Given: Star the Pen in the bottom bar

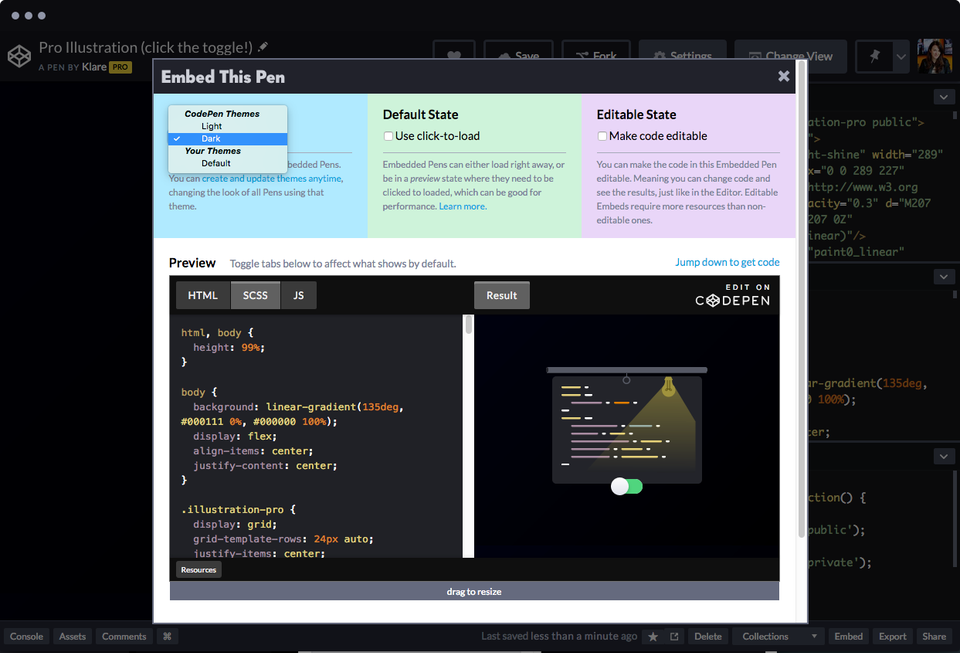Looking at the screenshot, I should 651,636.
